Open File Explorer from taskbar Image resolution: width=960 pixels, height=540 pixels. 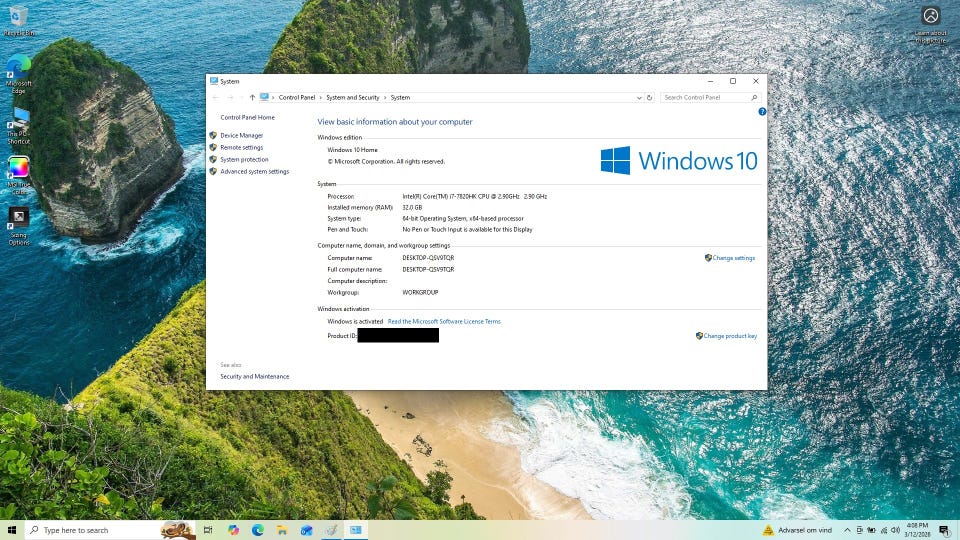[282, 530]
